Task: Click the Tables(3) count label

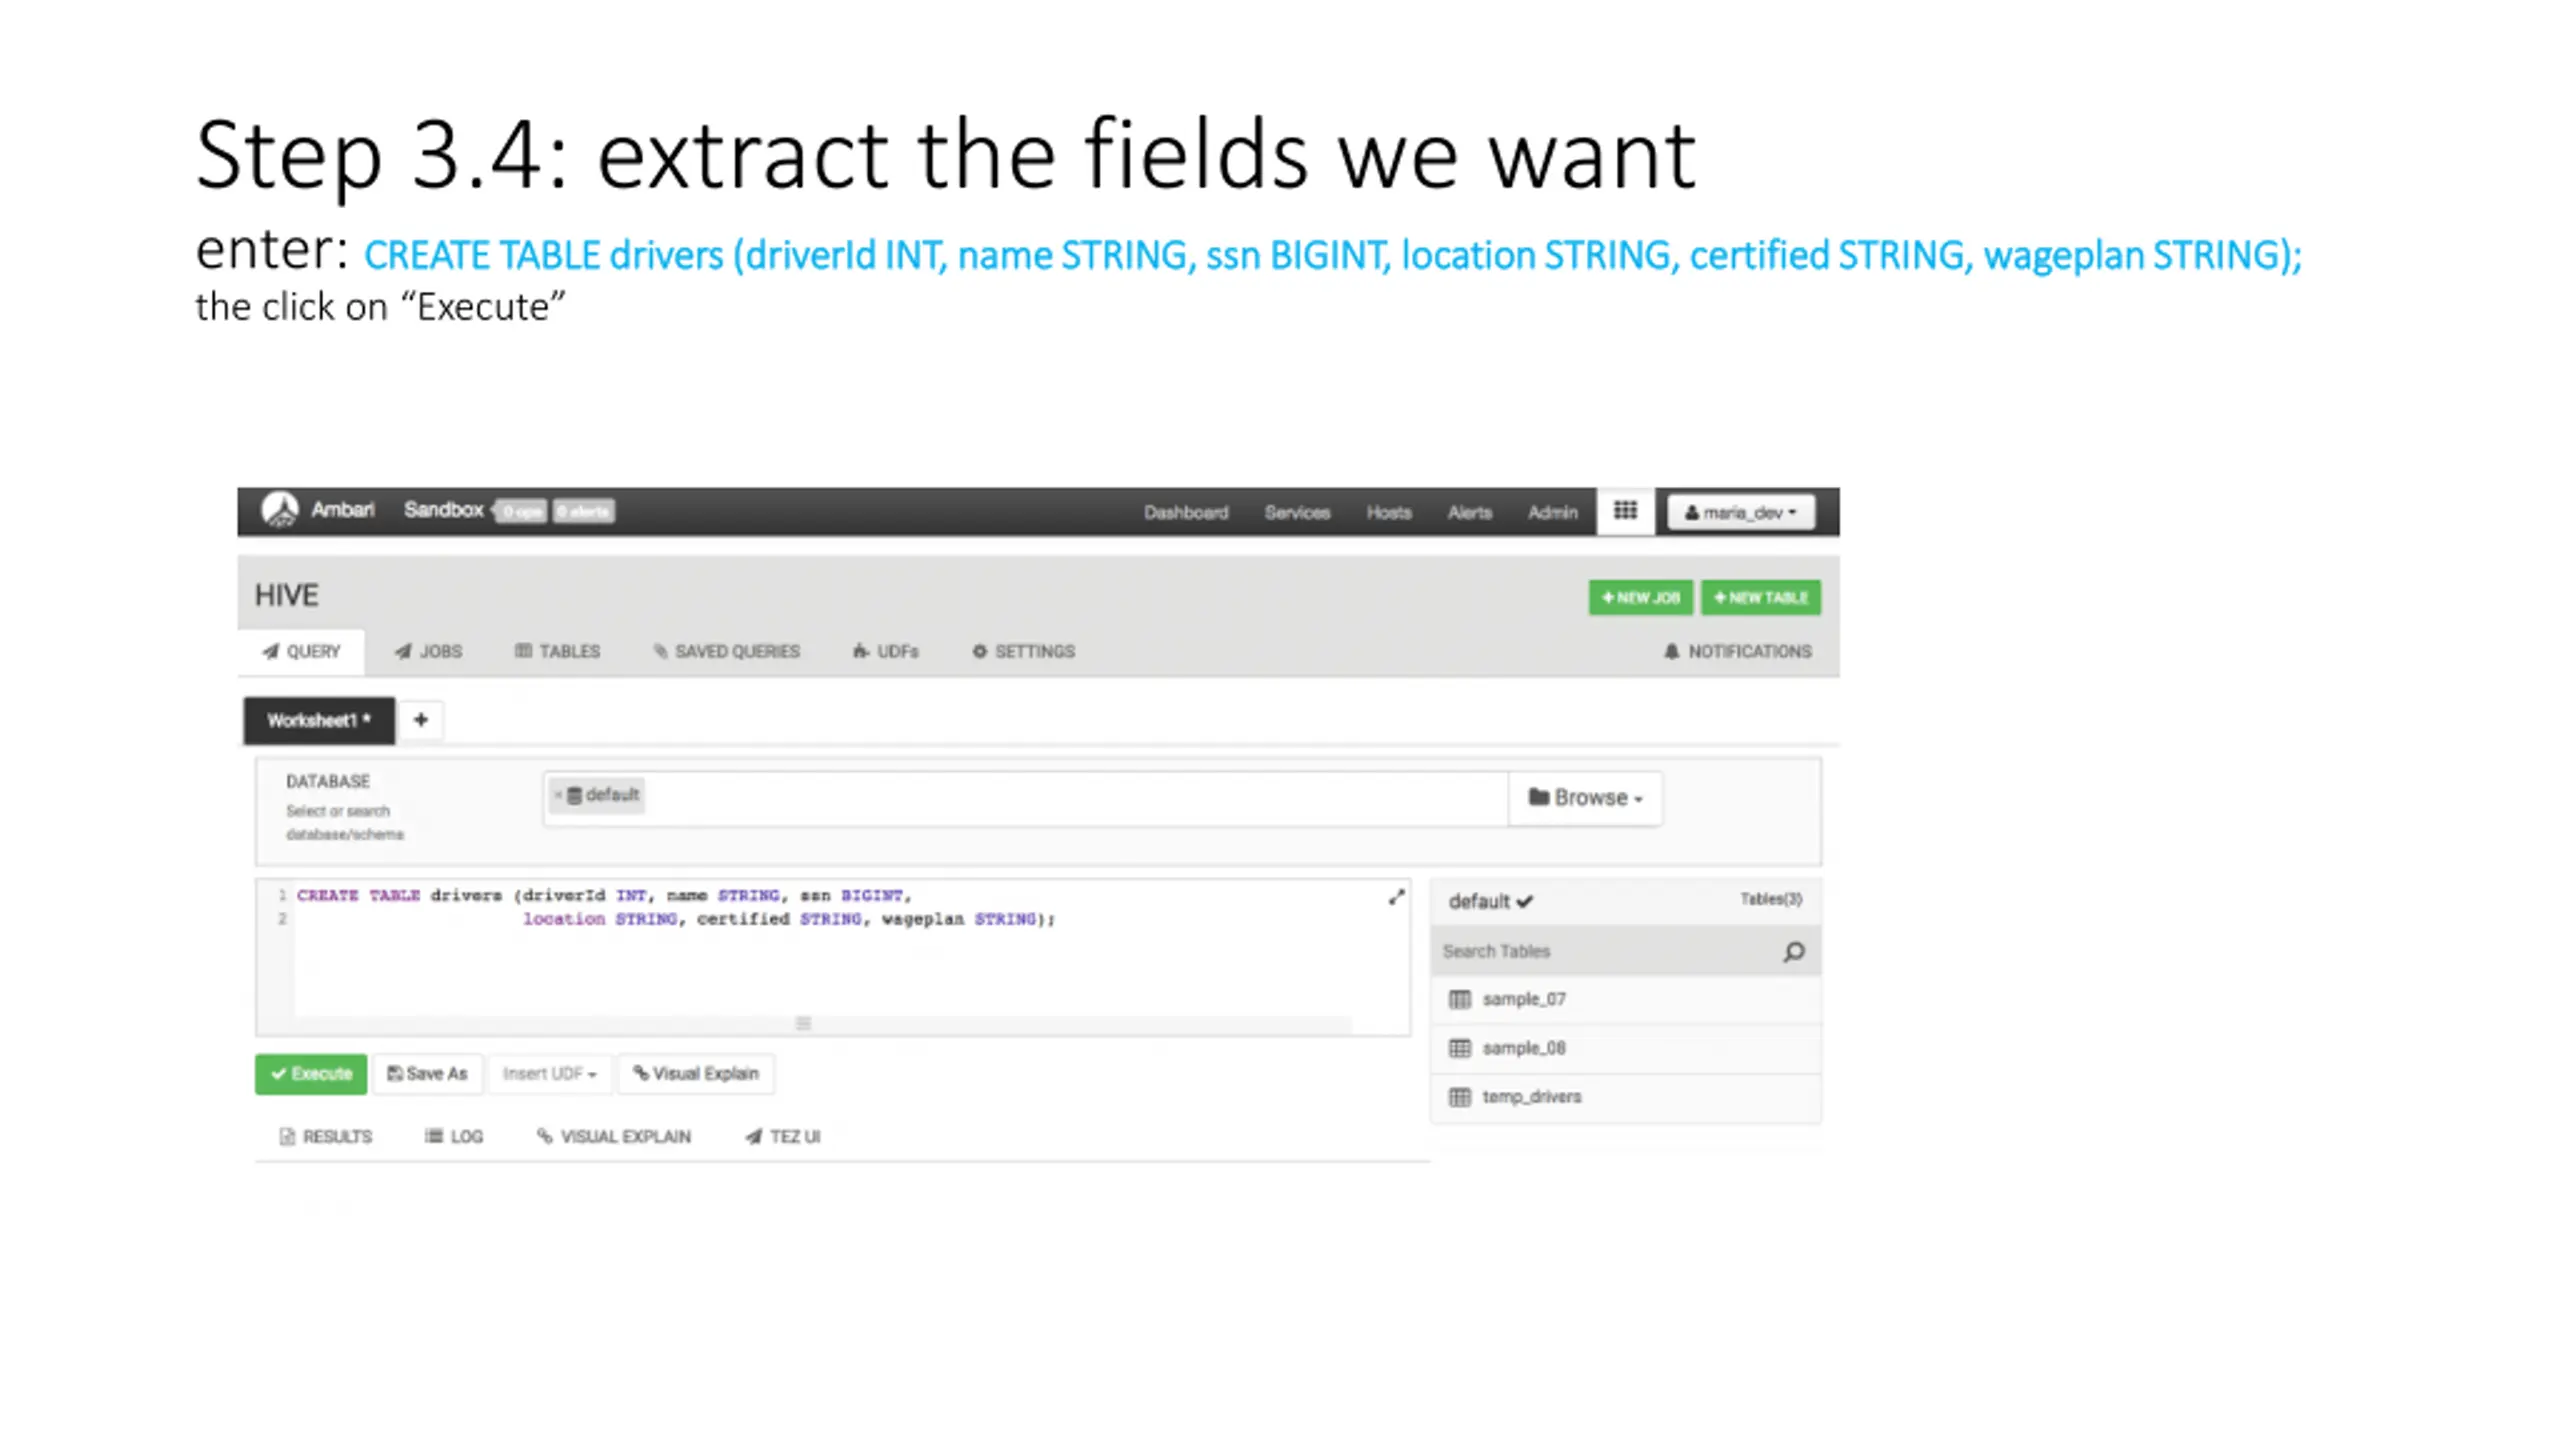Action: click(1770, 899)
